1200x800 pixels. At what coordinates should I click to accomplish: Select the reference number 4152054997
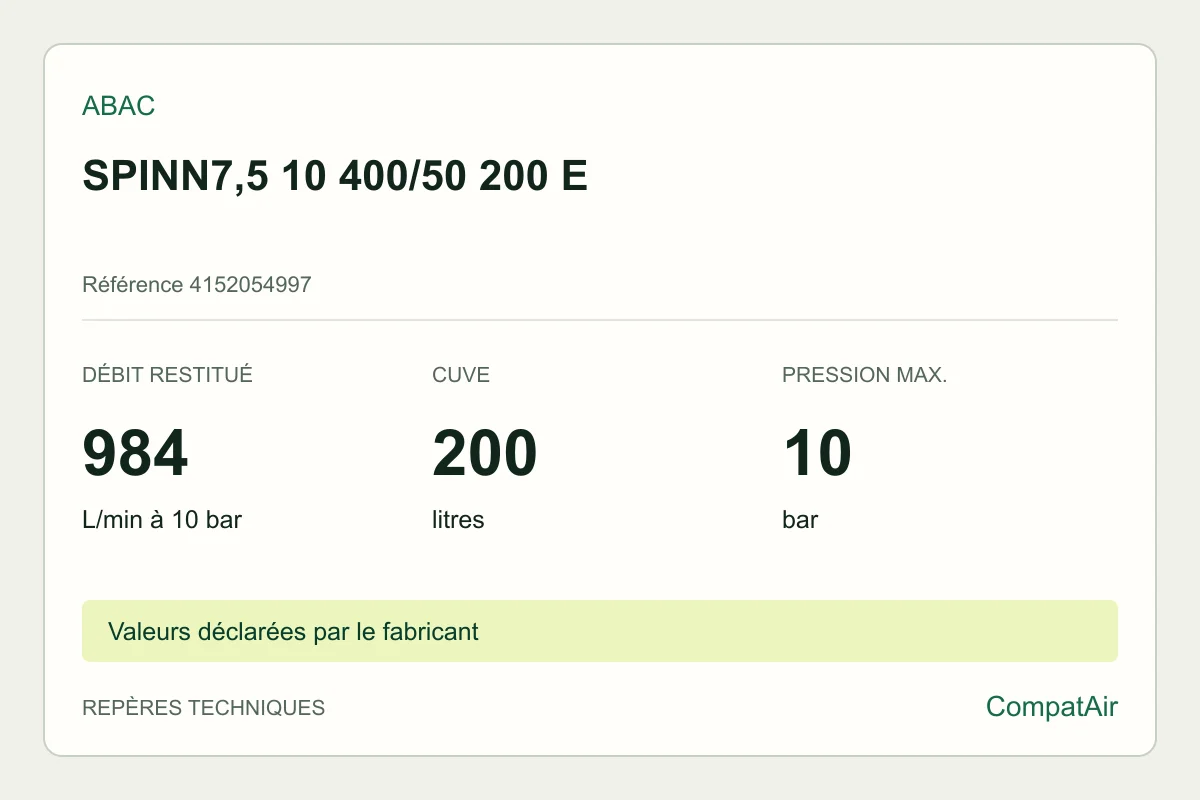[x=250, y=285]
